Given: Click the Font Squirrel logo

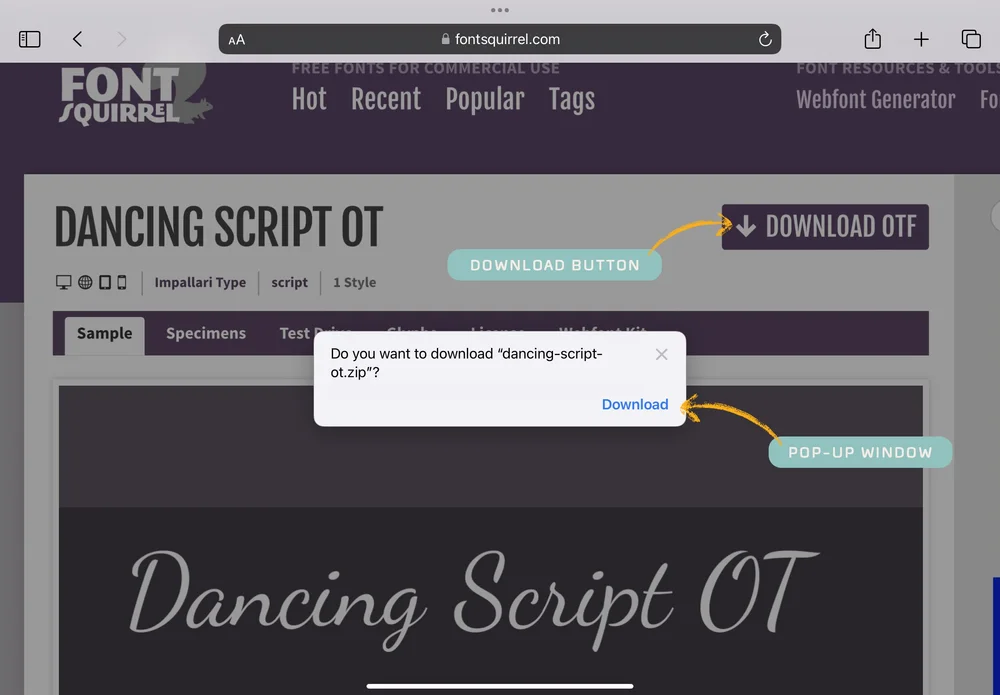Looking at the screenshot, I should [130, 95].
